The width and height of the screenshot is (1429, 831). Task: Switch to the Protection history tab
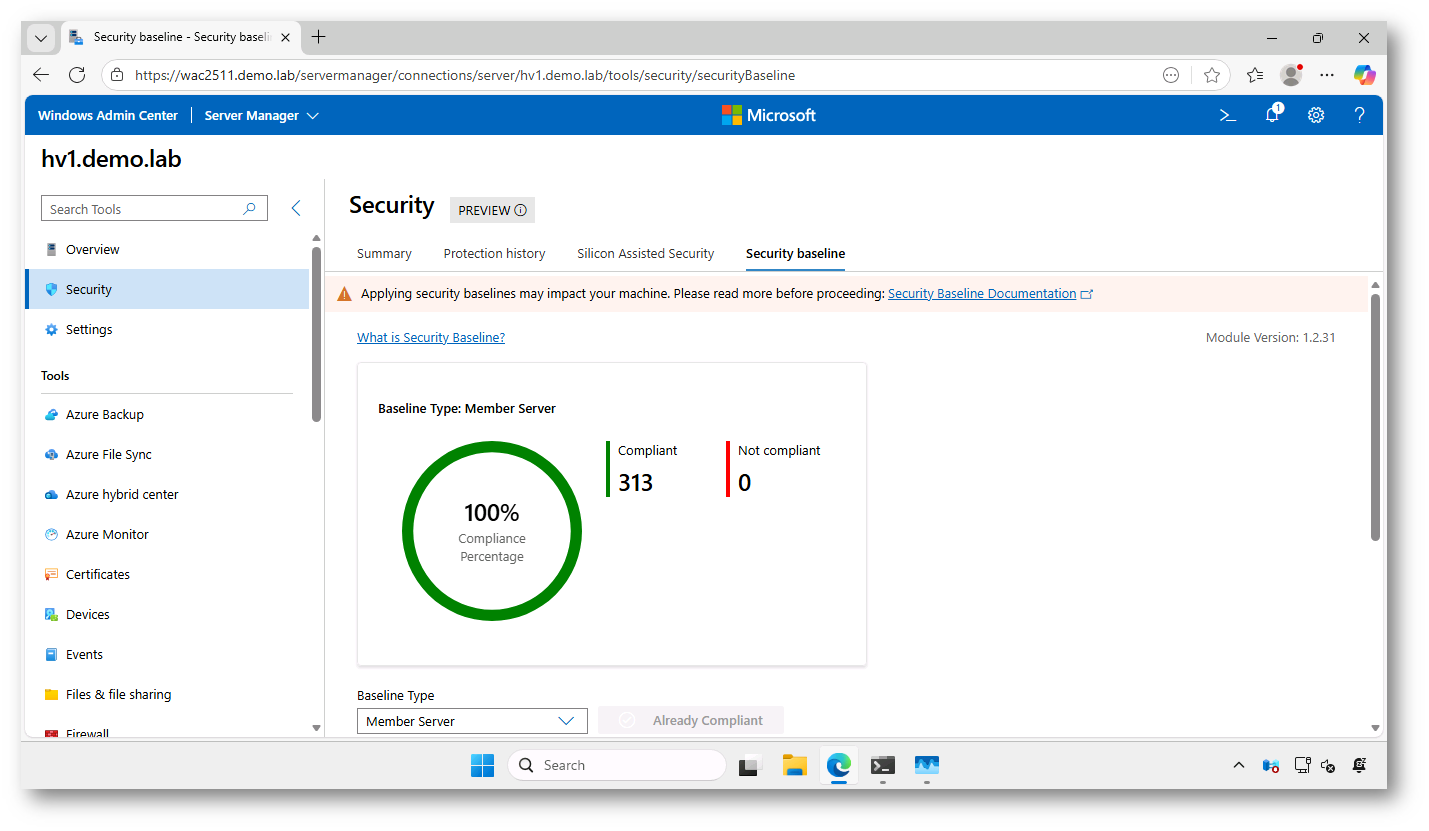495,254
